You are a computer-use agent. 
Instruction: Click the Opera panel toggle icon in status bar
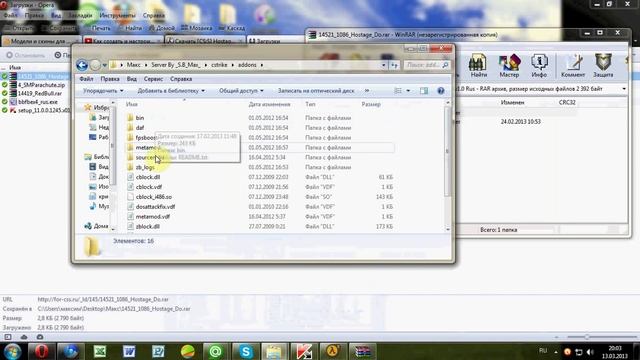tap(8, 337)
